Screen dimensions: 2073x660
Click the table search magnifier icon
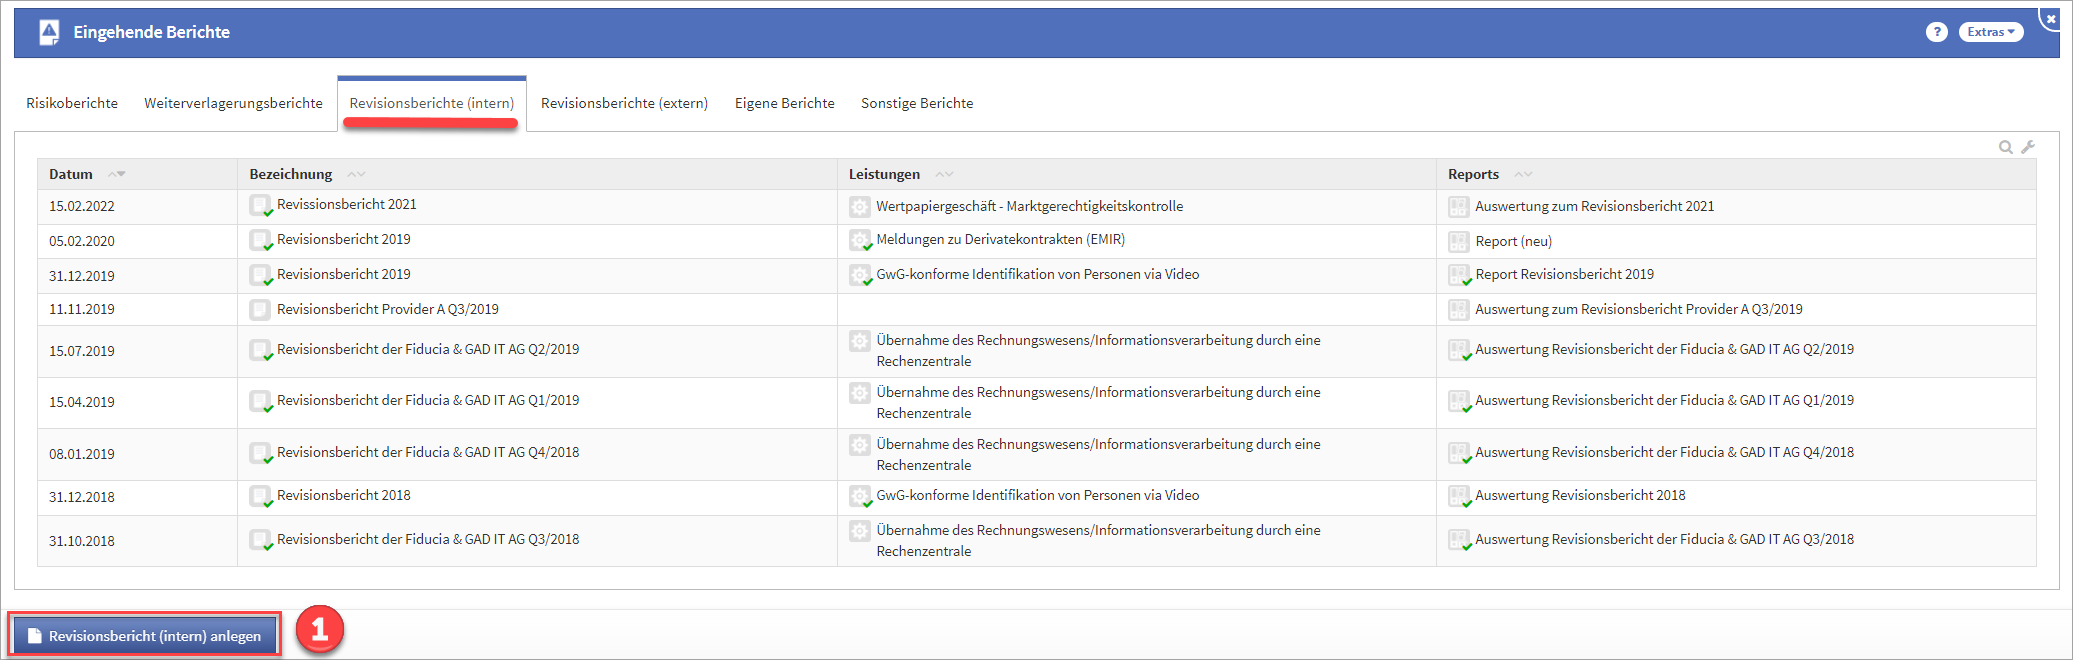[x=2005, y=147]
